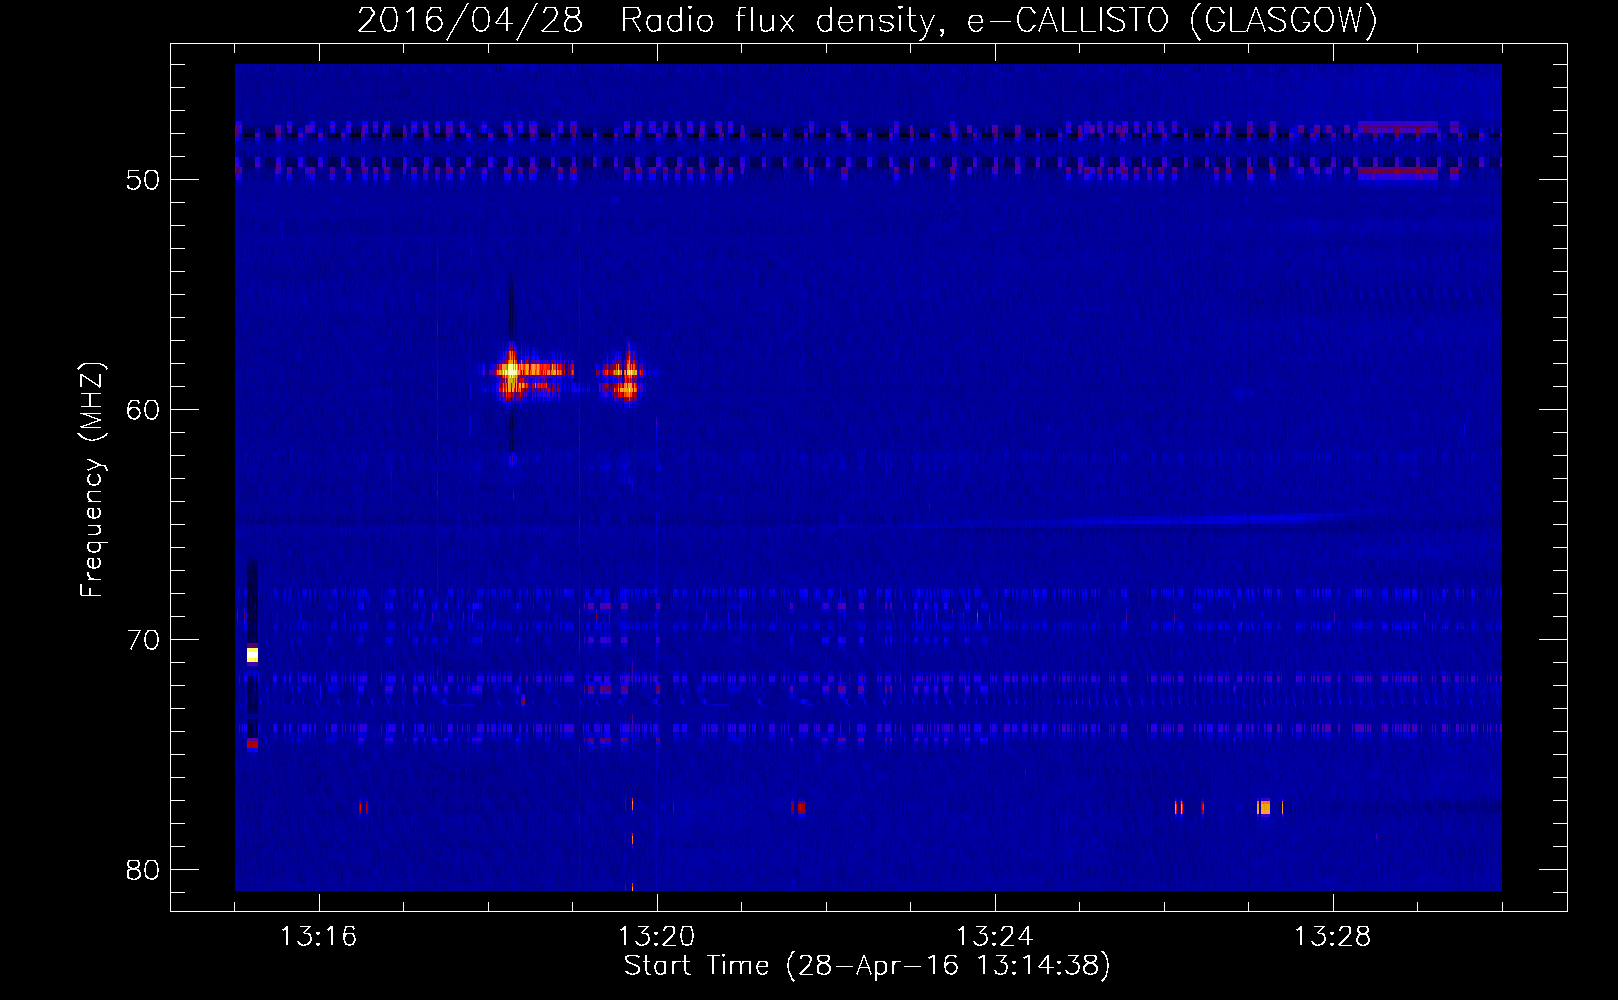This screenshot has height=1000, width=1618.
Task: Click the bright white spot near 70 MHz
Action: [x=252, y=655]
